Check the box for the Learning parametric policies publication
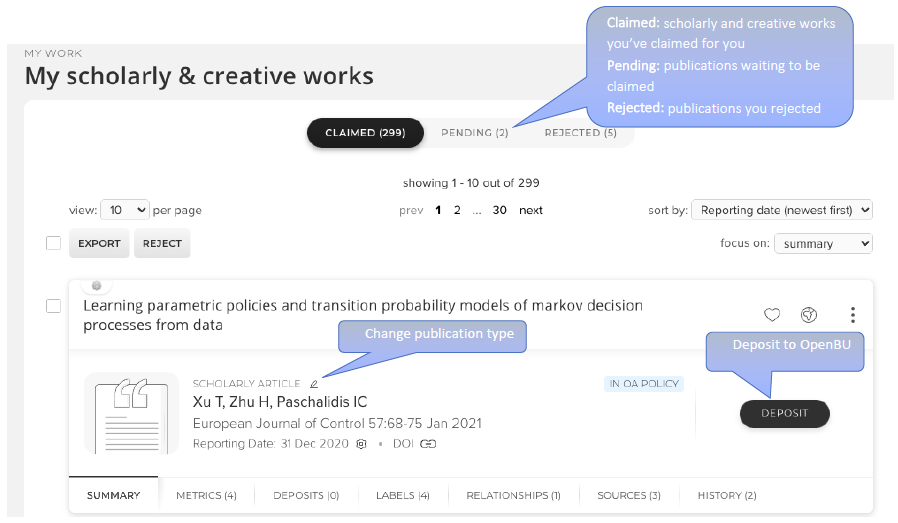Viewport: 898px width, 523px height. tap(54, 306)
